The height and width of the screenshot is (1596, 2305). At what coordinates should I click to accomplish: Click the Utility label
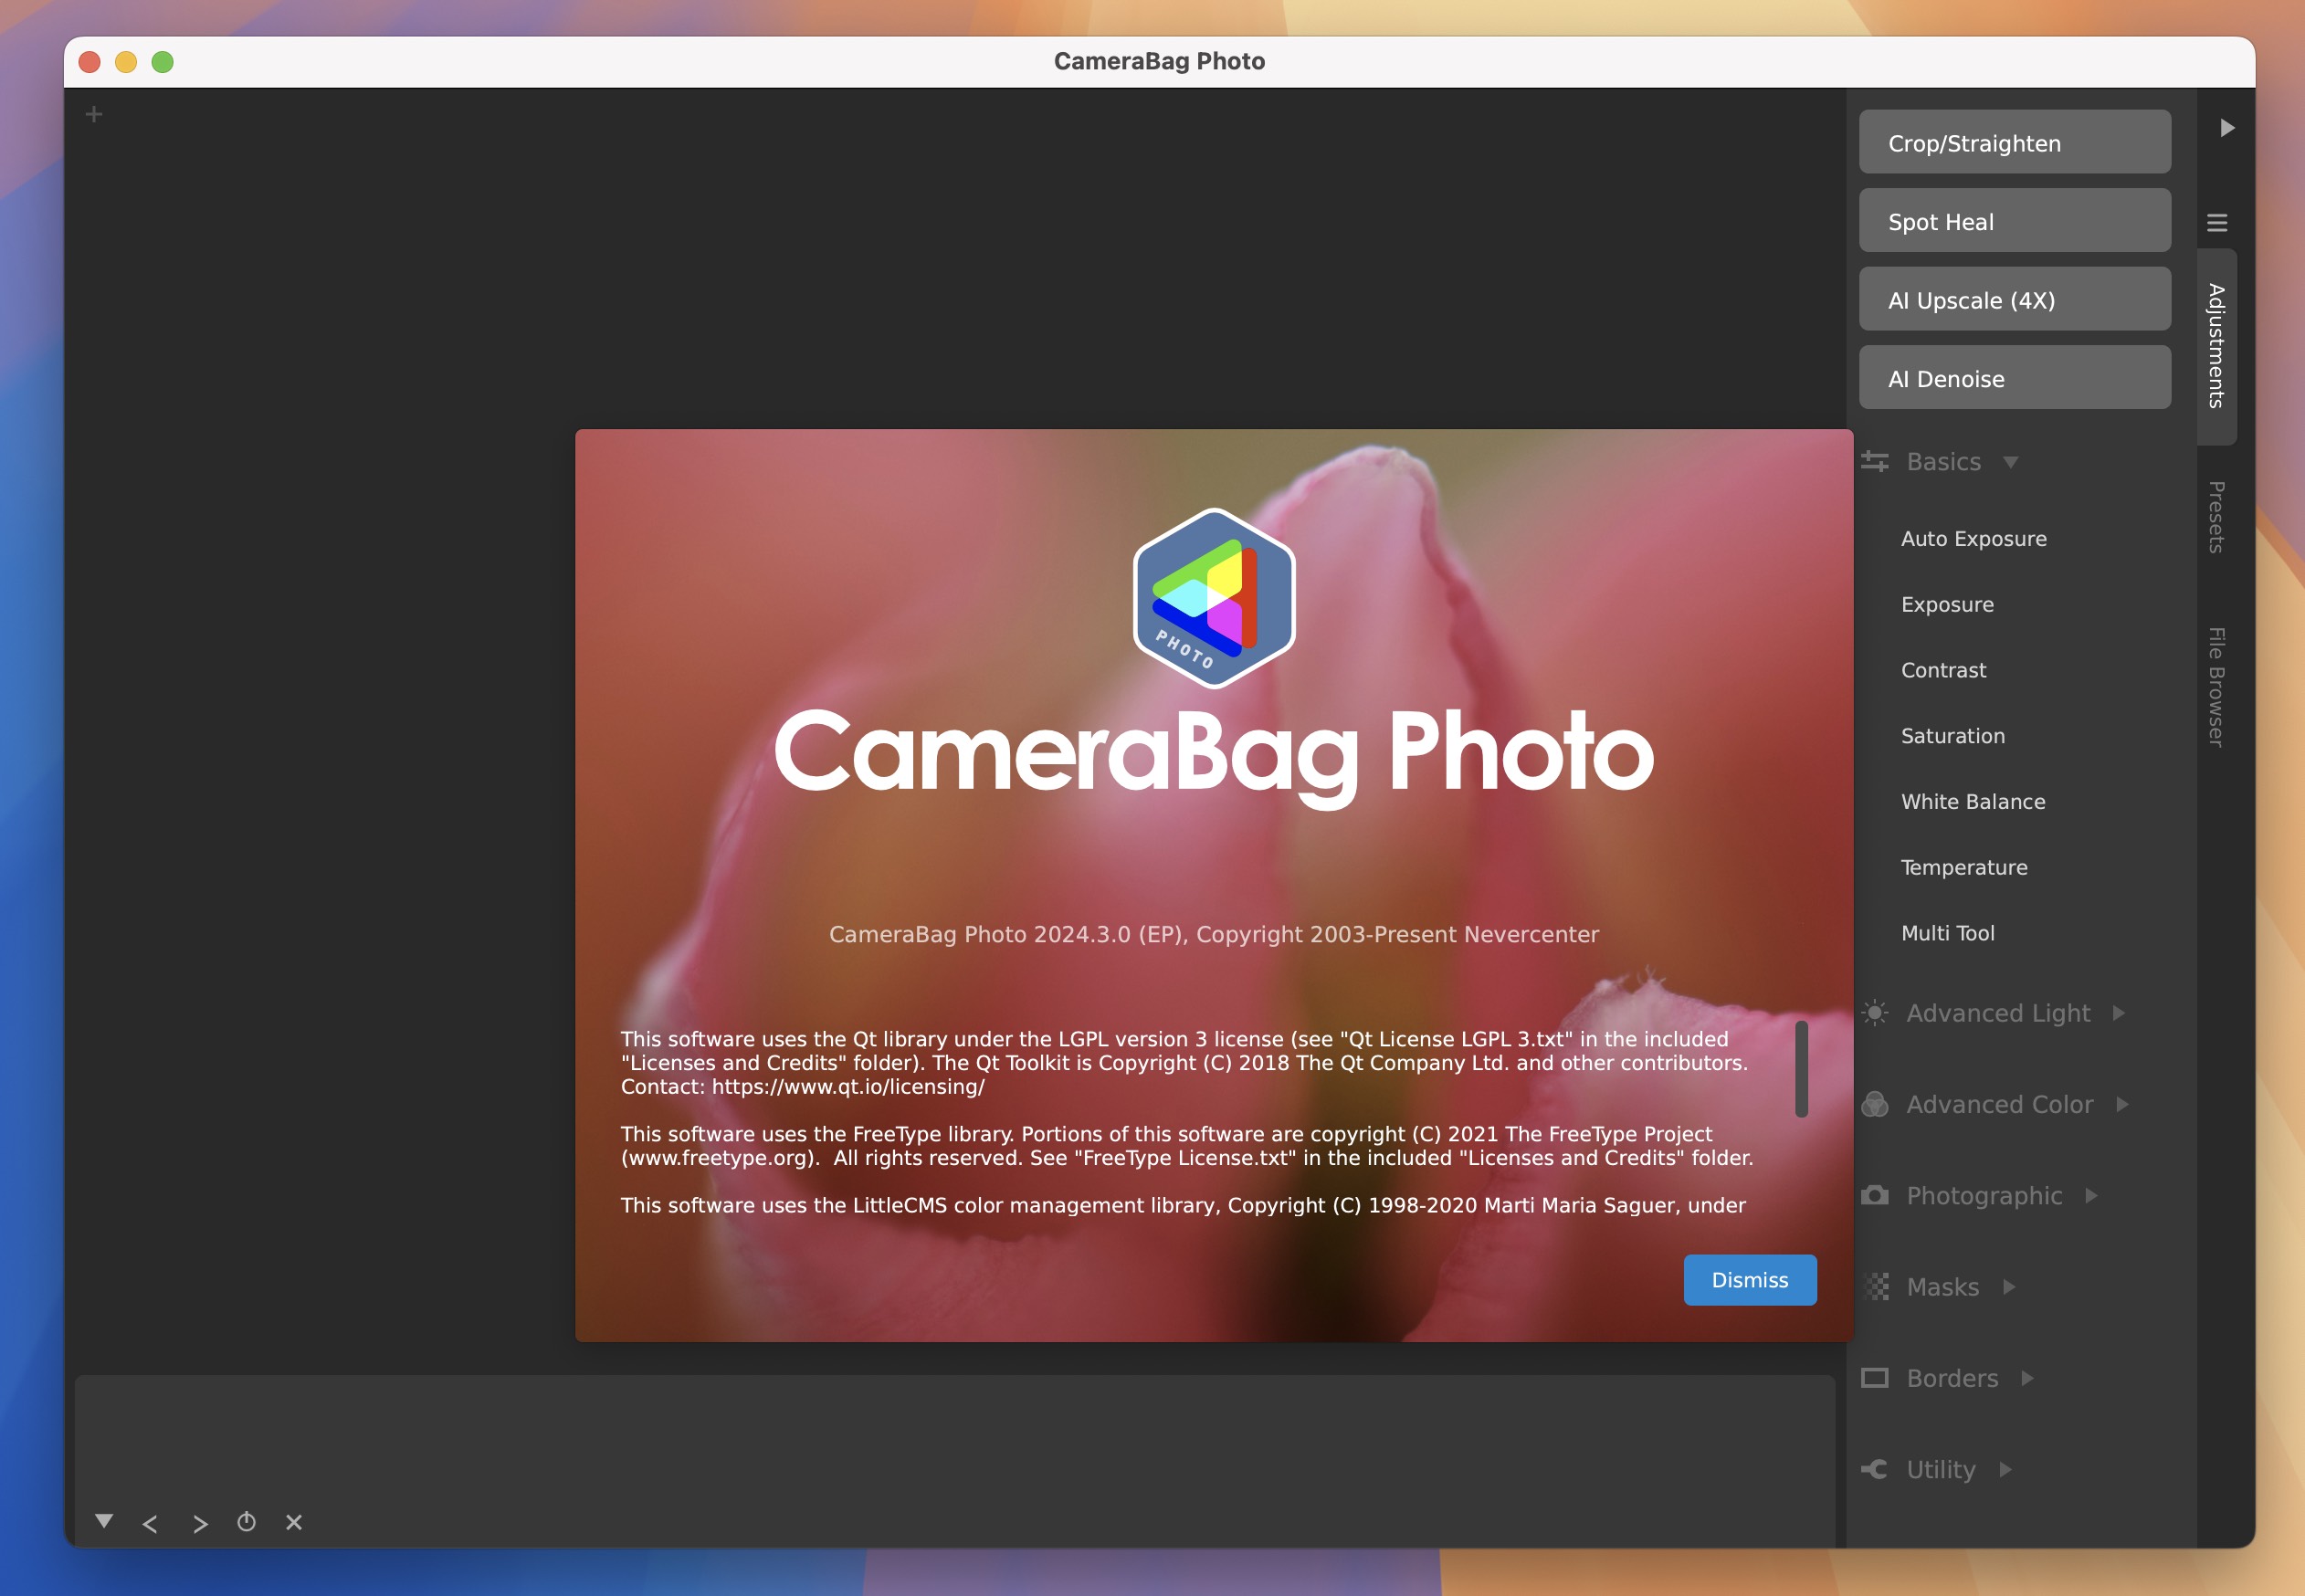coord(1941,1469)
